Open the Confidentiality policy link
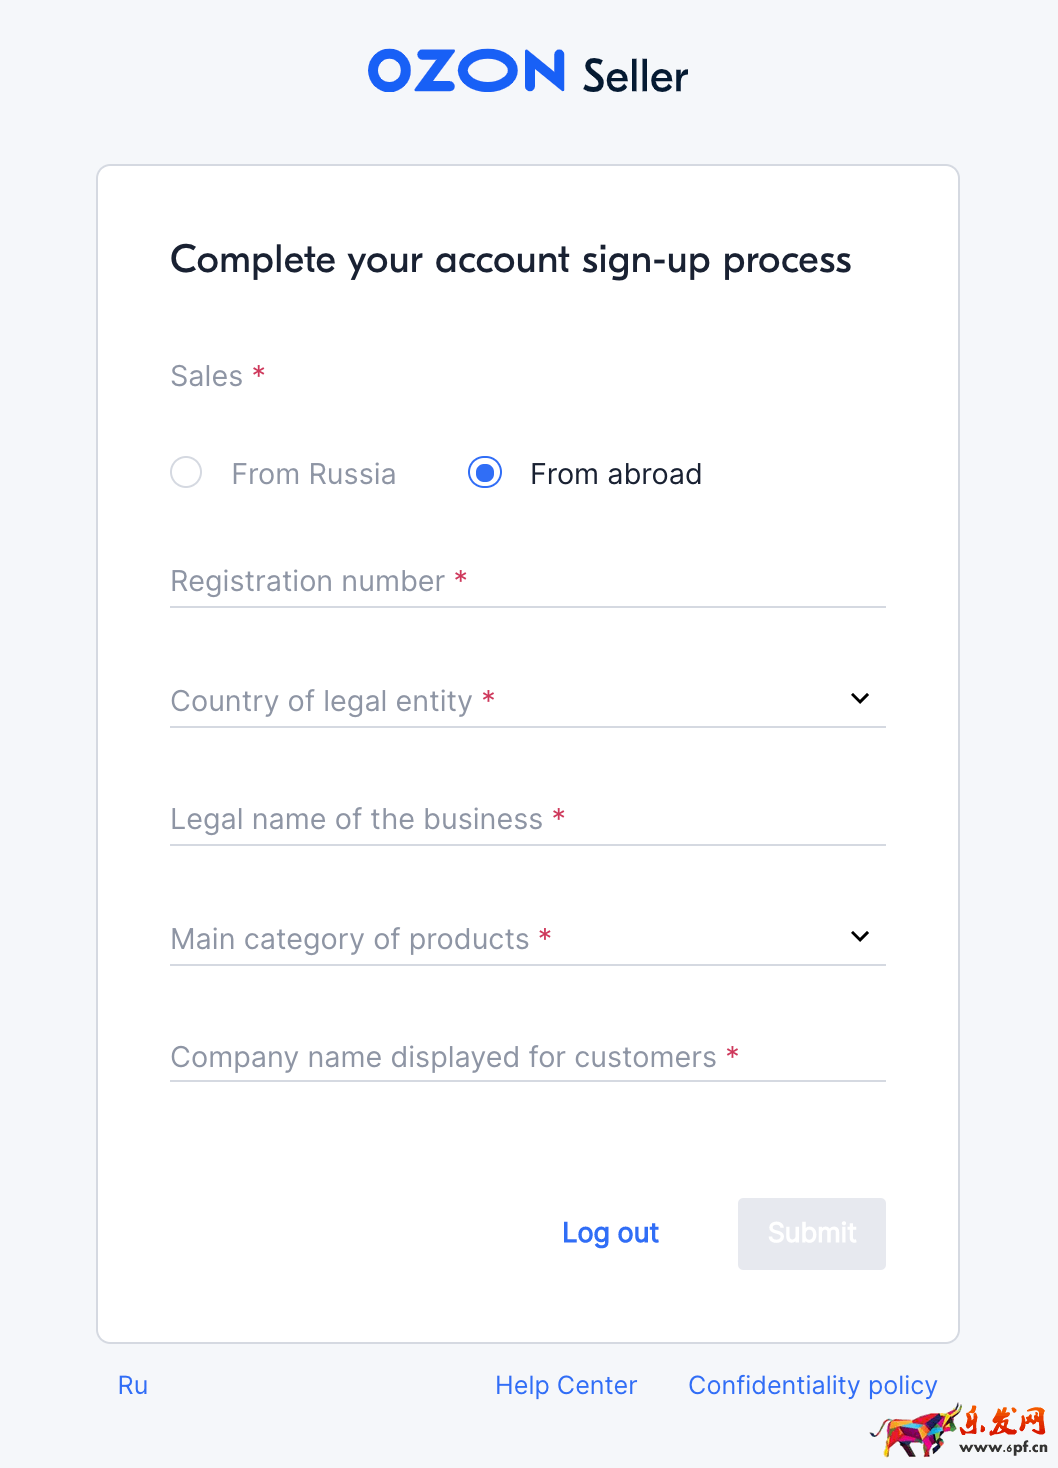 coord(813,1385)
